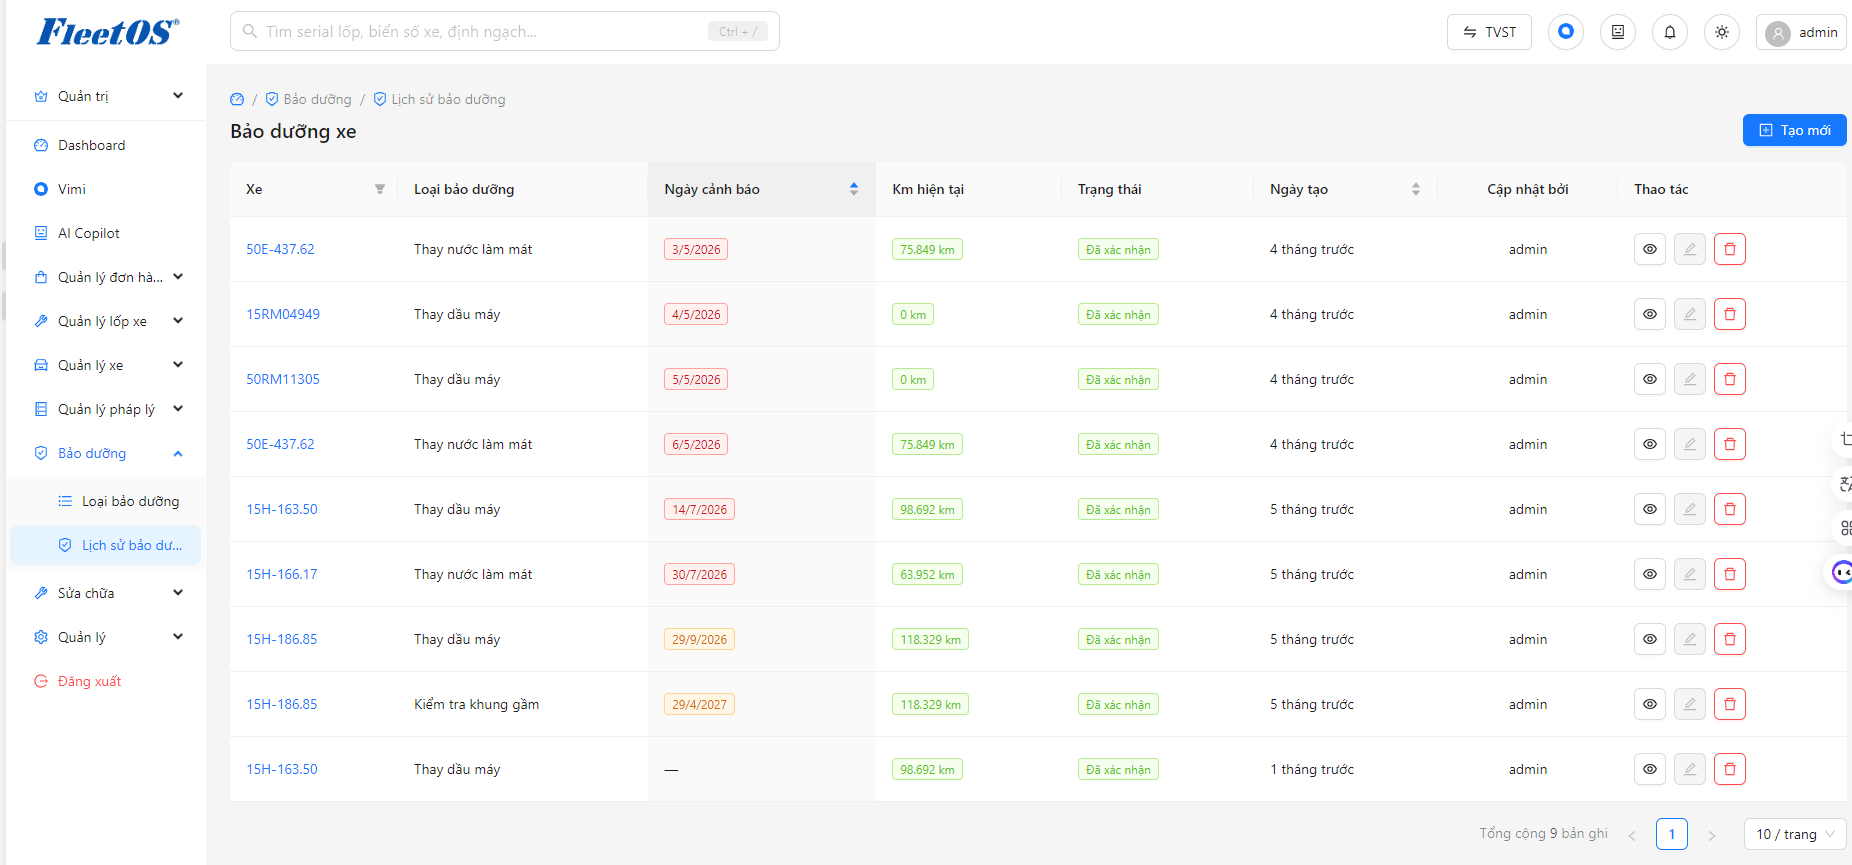Sort by Ngày cảnh báo column
The width and height of the screenshot is (1852, 865).
(761, 189)
